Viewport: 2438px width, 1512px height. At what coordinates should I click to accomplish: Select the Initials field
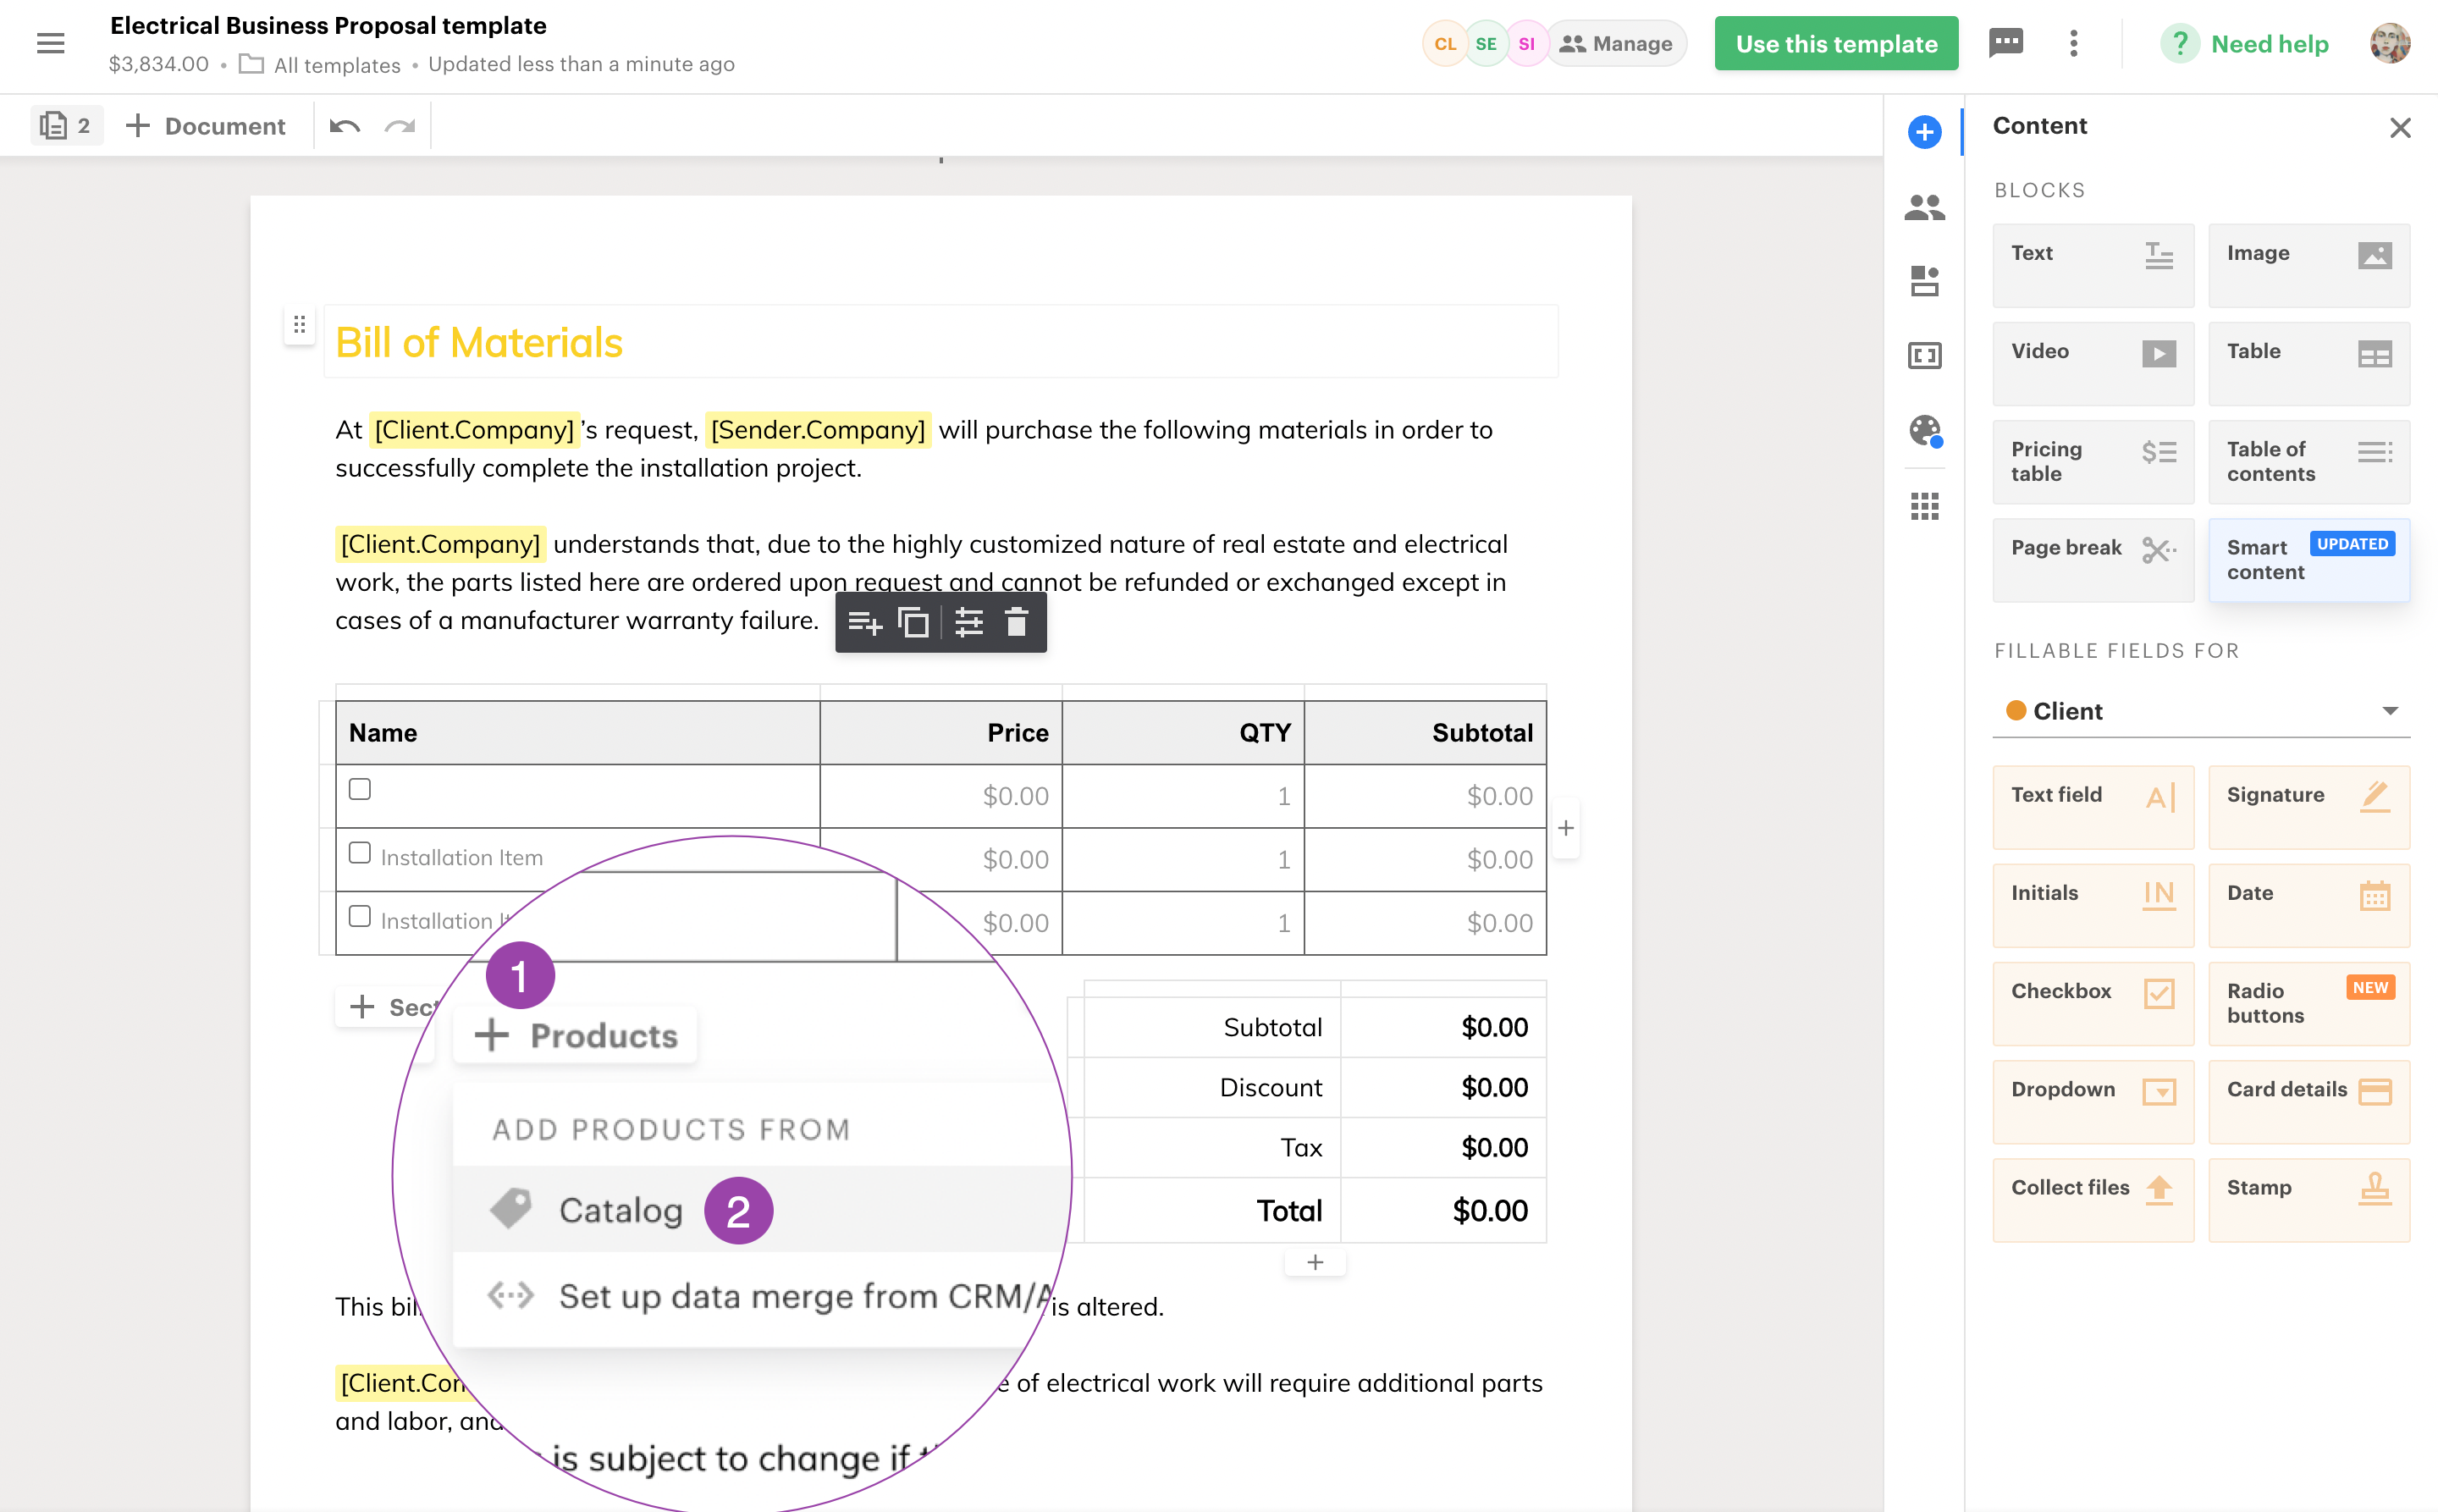(2093, 905)
